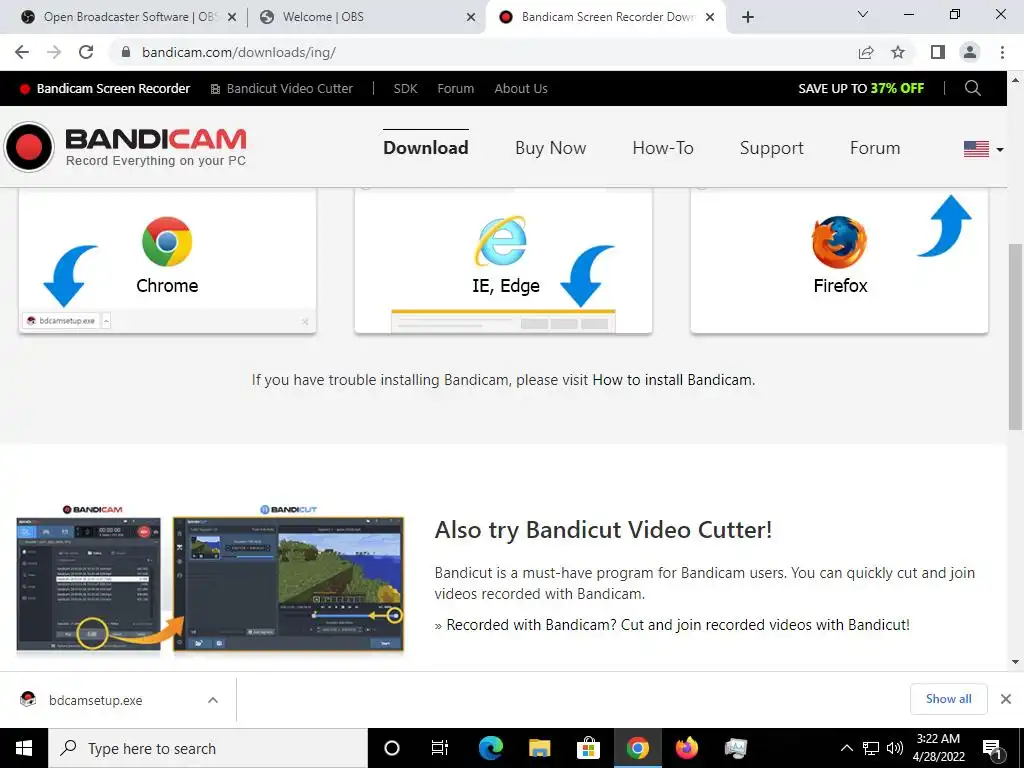Open the Windows Start menu

point(24,748)
